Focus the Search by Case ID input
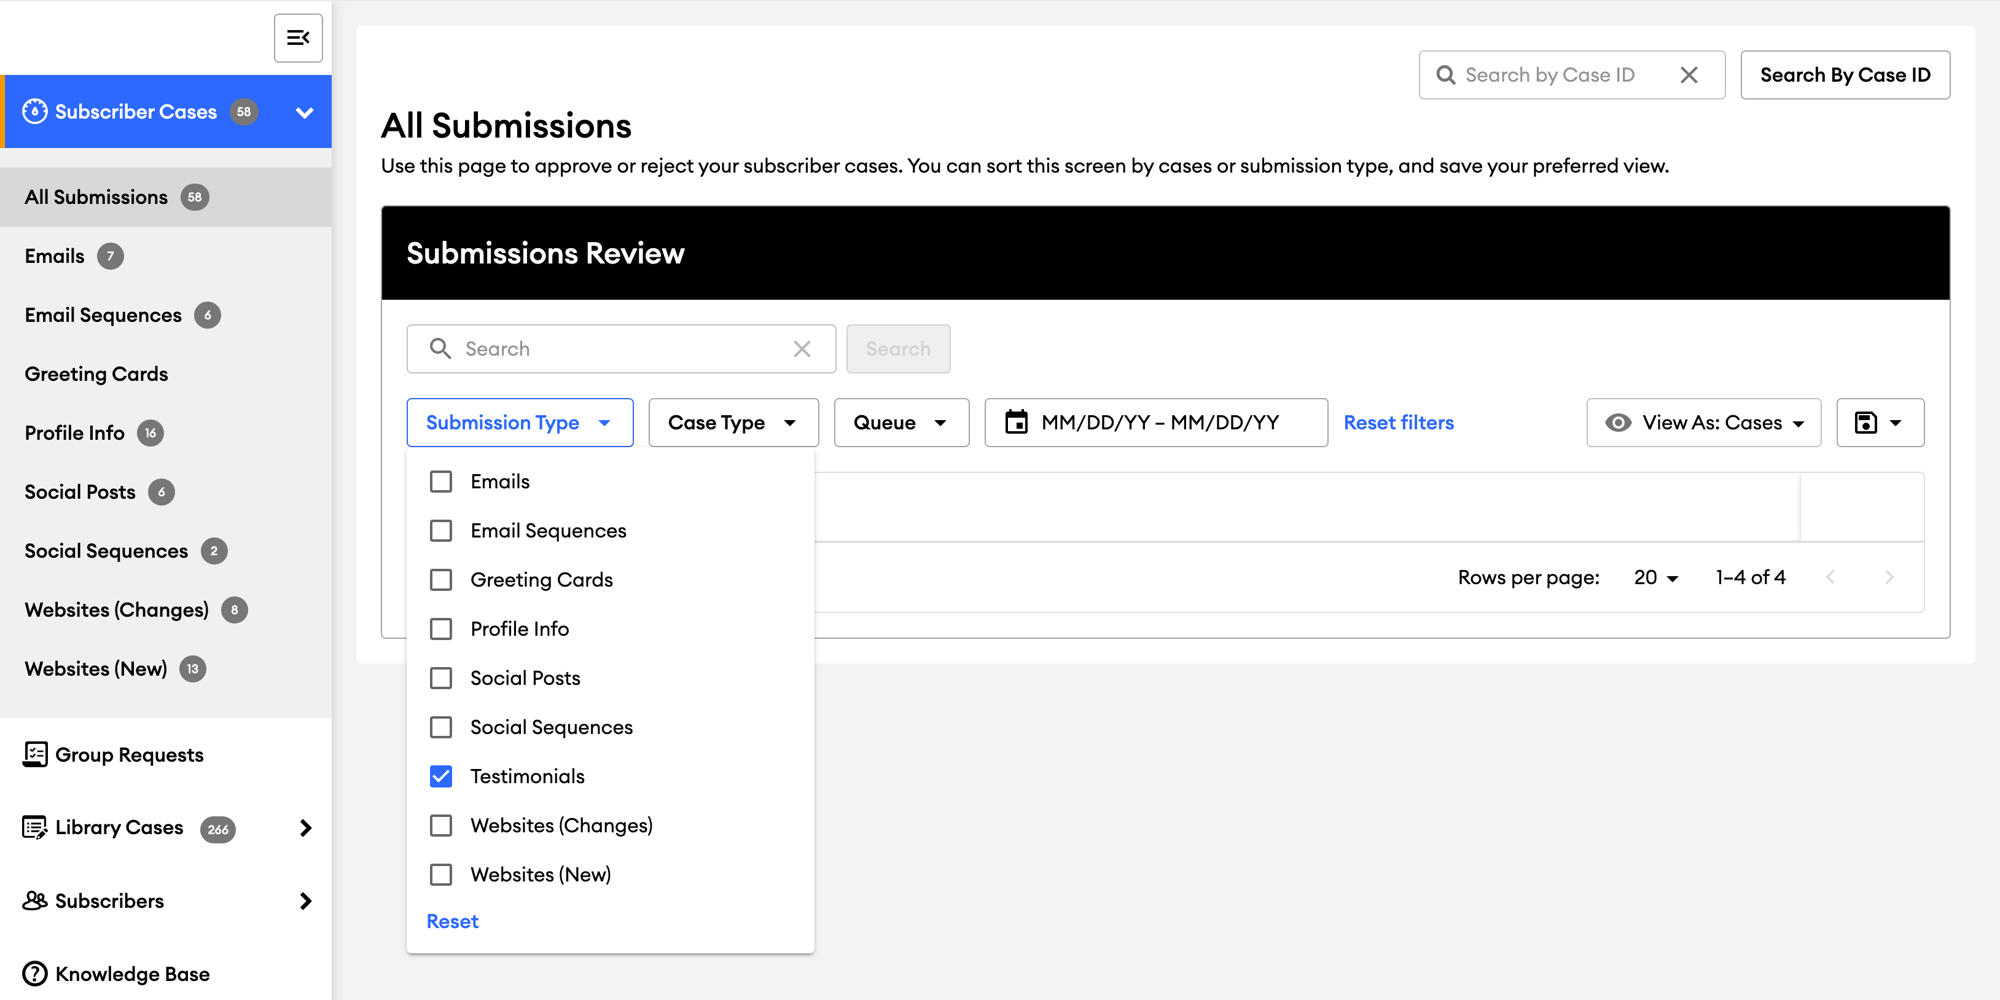 tap(1571, 75)
